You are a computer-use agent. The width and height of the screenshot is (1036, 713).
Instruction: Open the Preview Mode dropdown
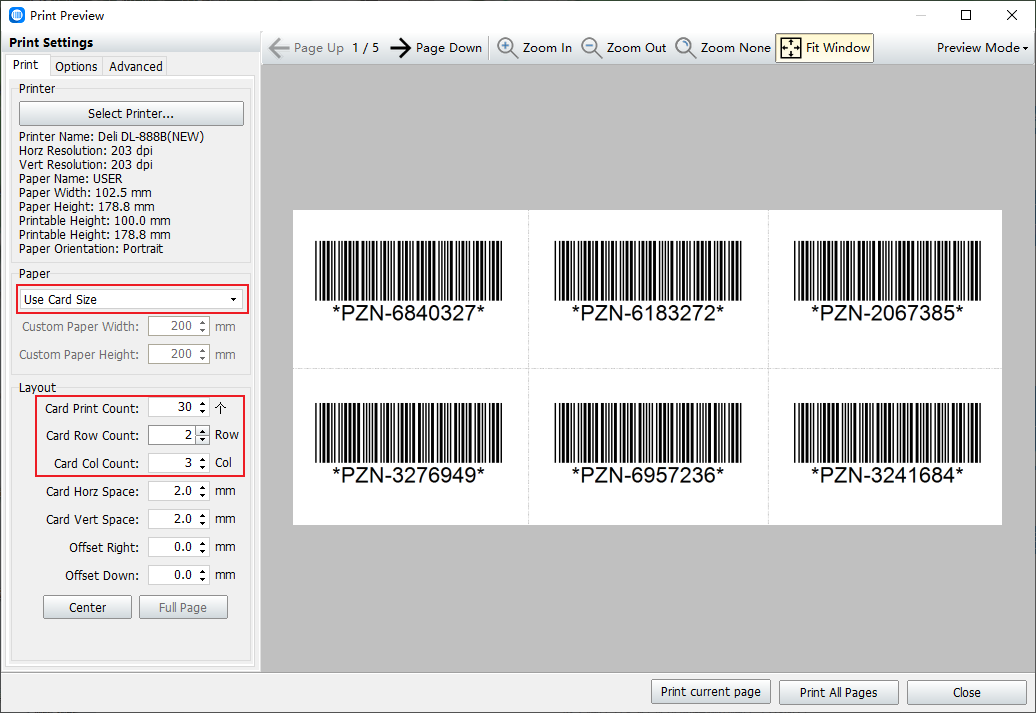pyautogui.click(x=982, y=48)
